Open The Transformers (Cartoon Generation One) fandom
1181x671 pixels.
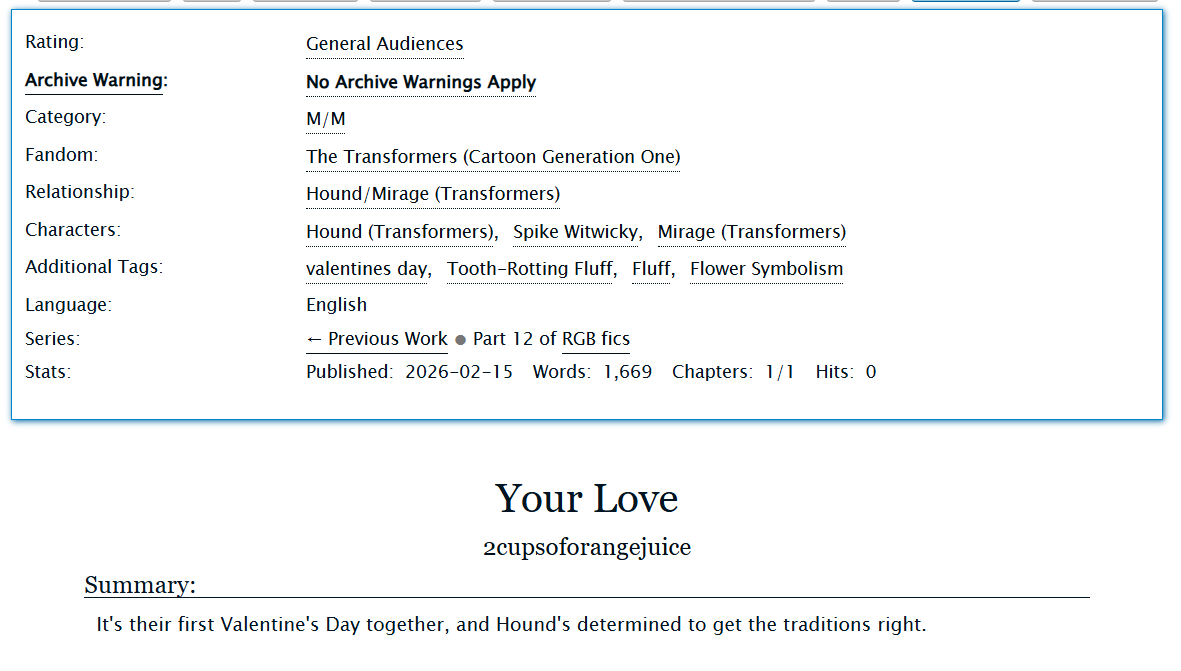(x=492, y=157)
